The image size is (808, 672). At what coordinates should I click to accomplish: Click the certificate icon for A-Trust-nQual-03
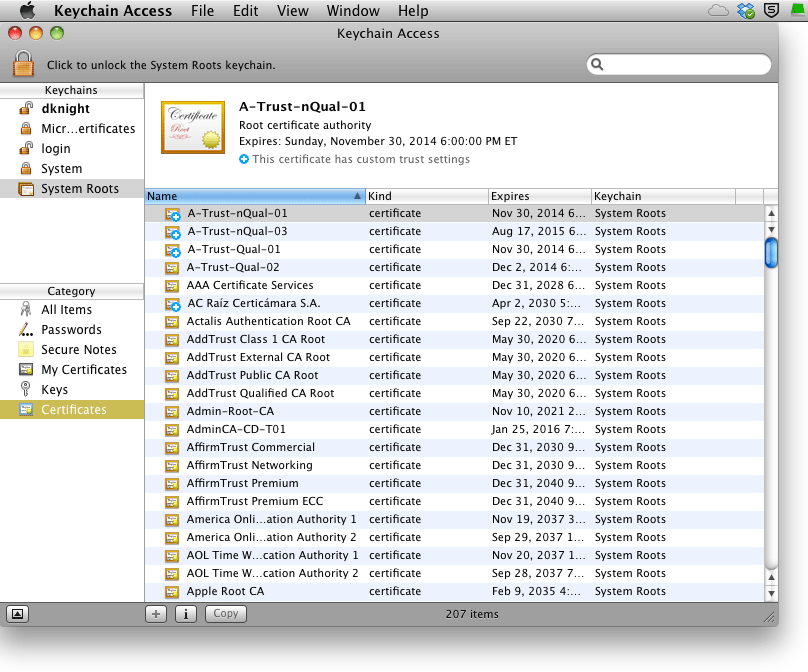pos(173,232)
